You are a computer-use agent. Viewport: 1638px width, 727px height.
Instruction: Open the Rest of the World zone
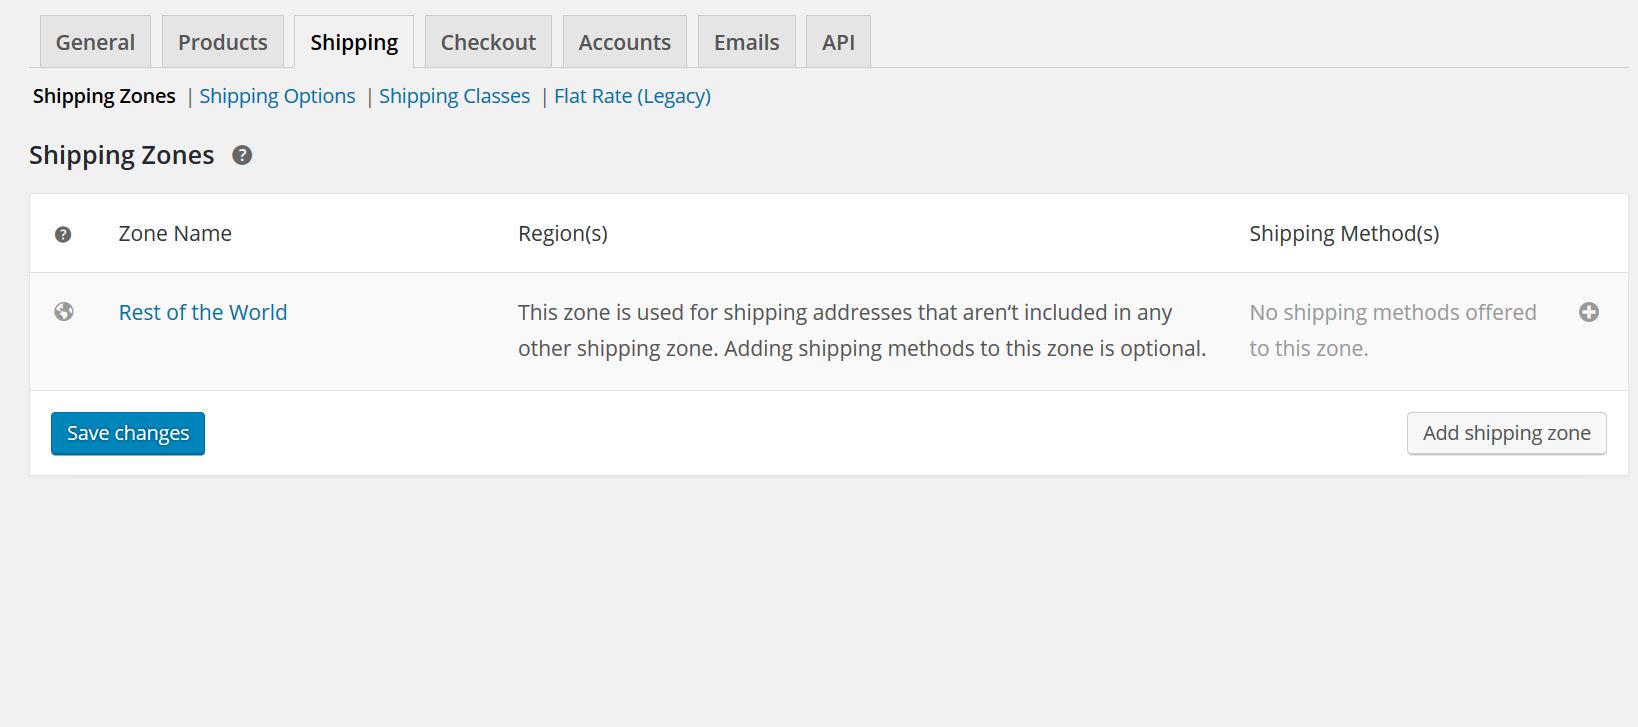pyautogui.click(x=203, y=312)
